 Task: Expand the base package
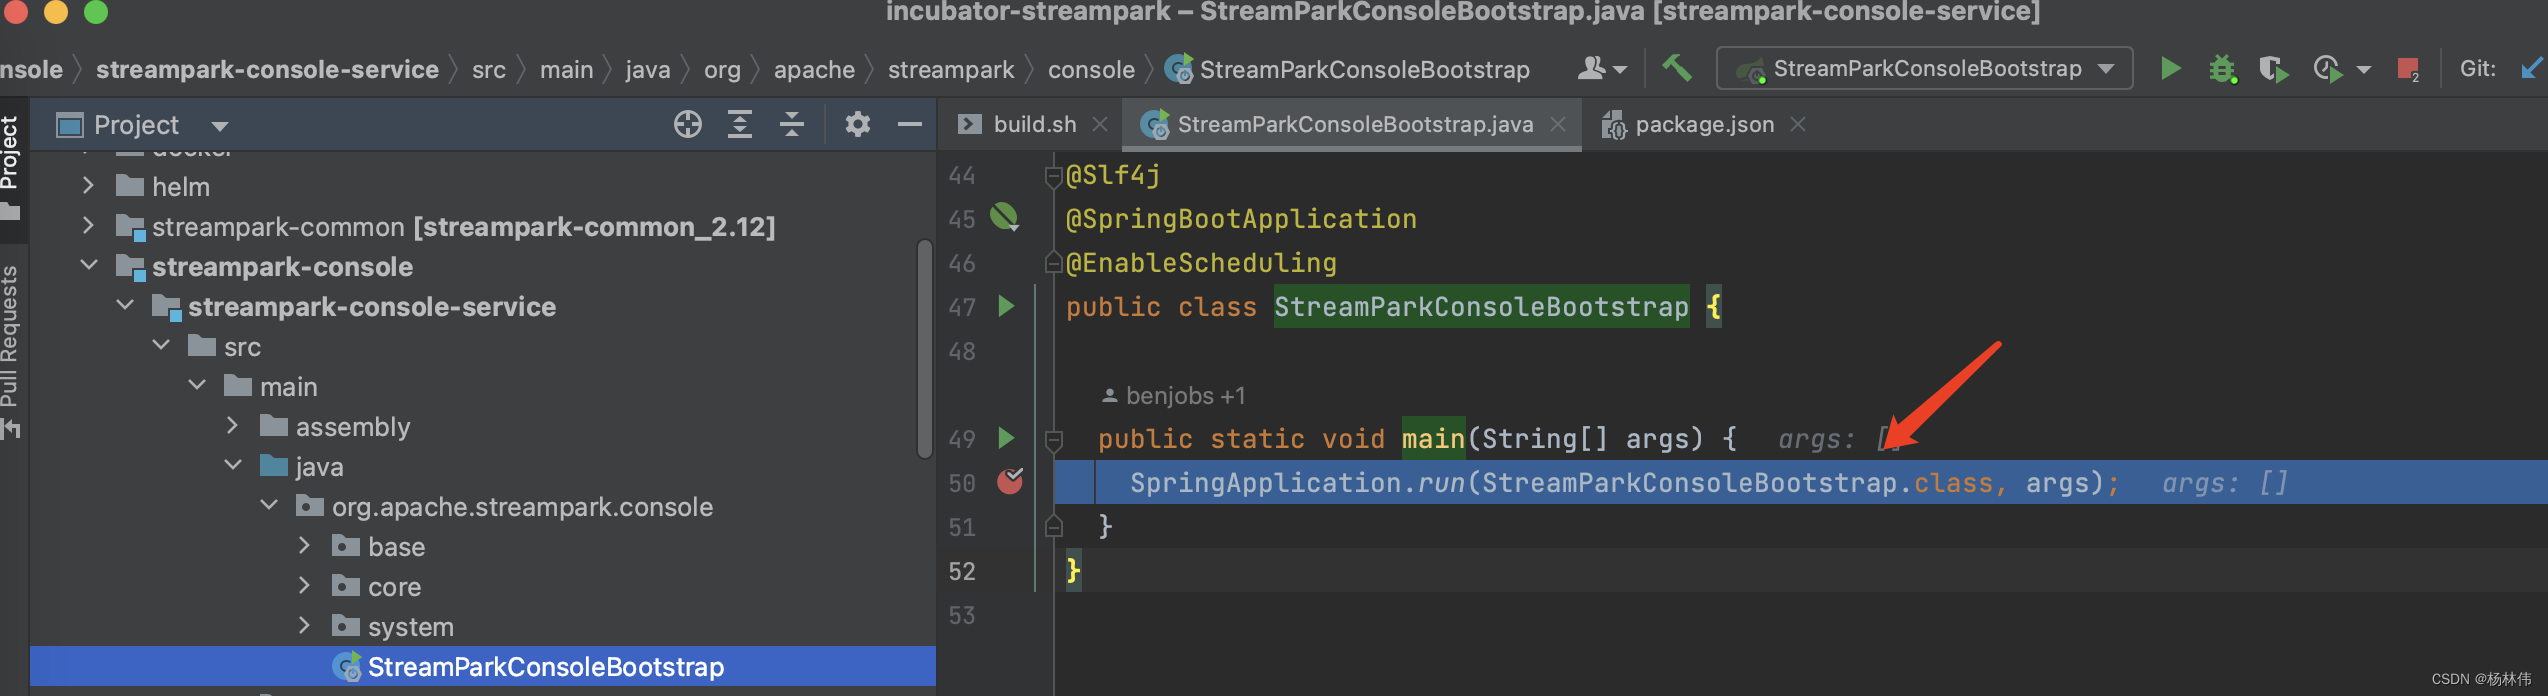305,546
